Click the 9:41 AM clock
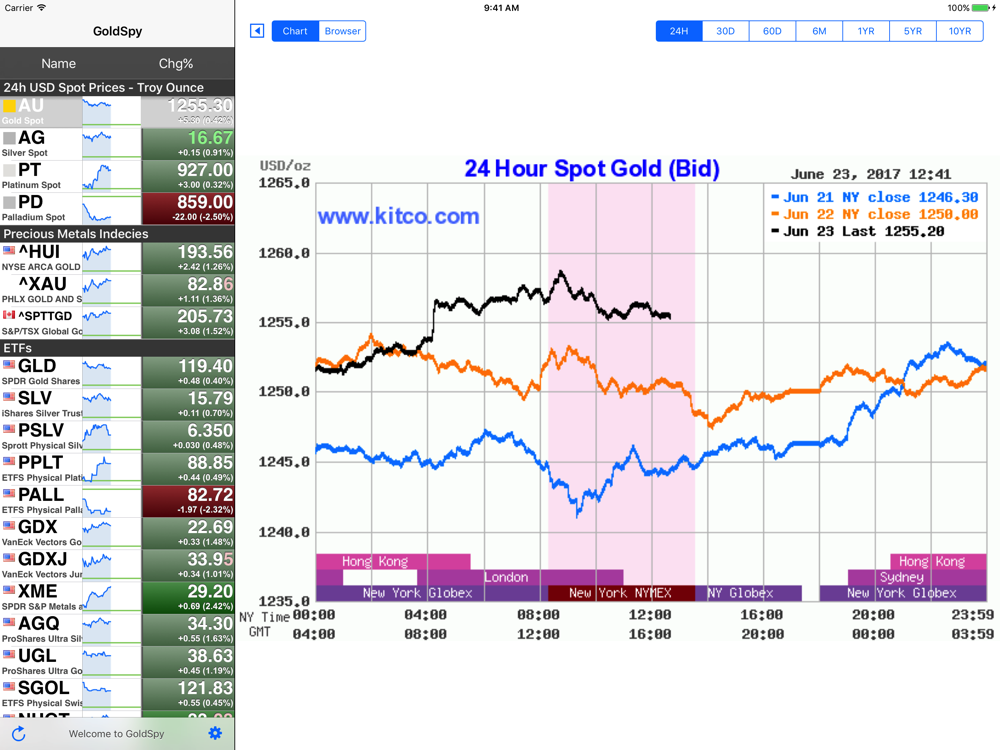This screenshot has width=1000, height=750. (x=501, y=8)
